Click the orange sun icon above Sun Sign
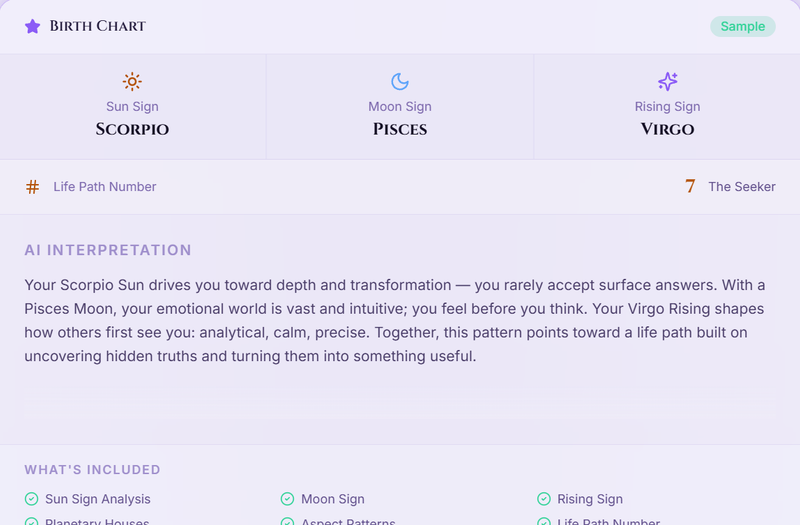Viewport: 800px width, 525px height. pos(132,82)
